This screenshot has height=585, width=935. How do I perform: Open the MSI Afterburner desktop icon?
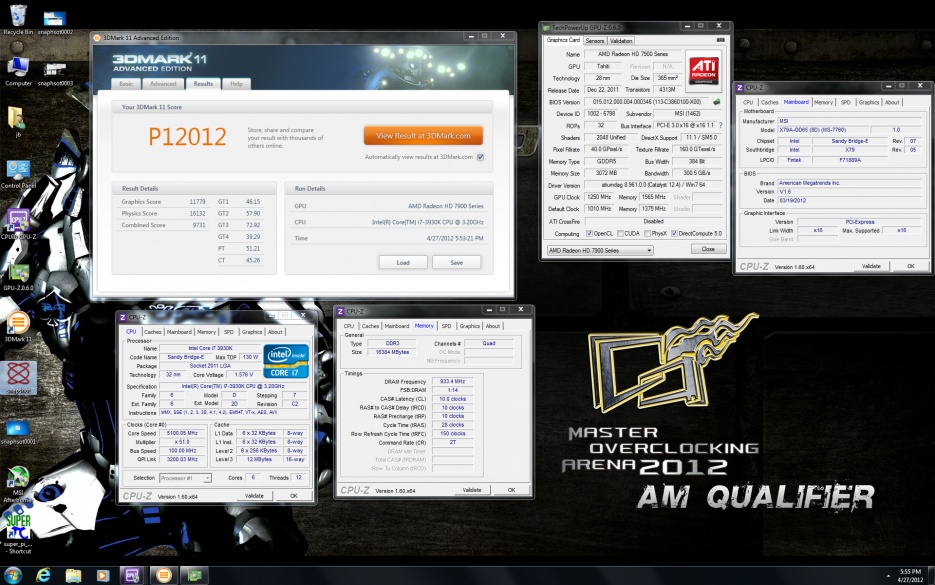point(17,479)
